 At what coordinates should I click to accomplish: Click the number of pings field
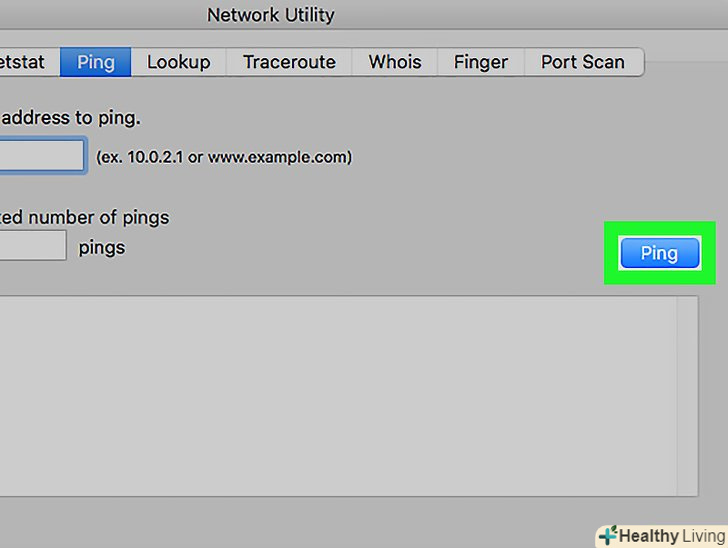(30, 246)
